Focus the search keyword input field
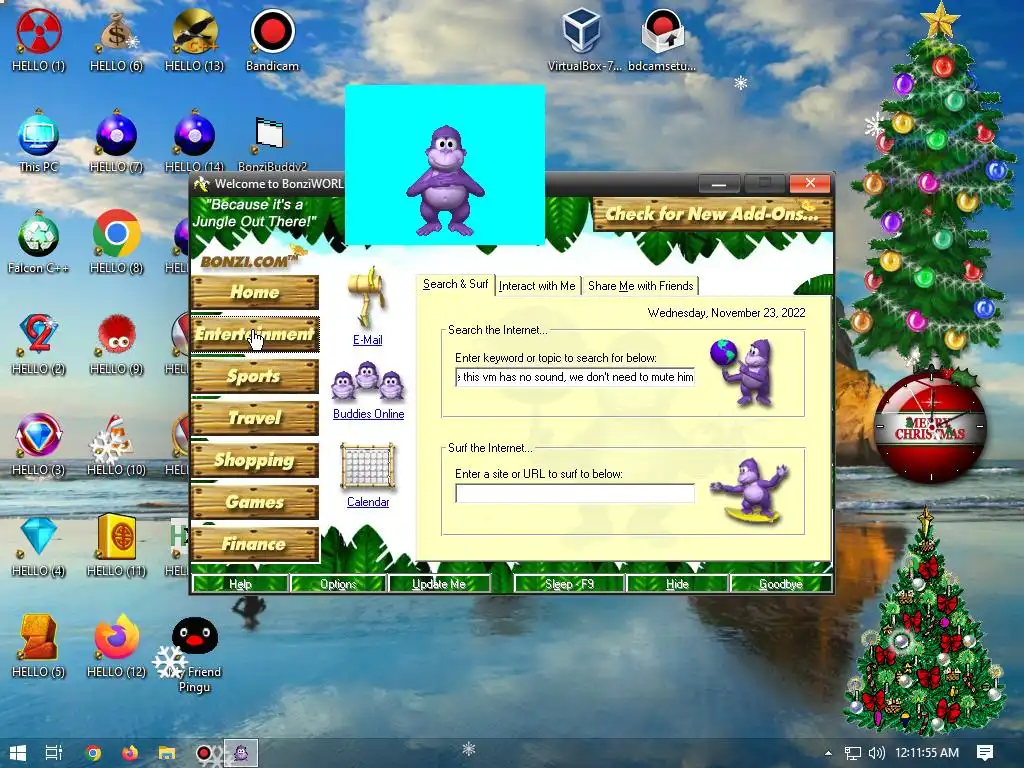The height and width of the screenshot is (768, 1024). coord(575,377)
